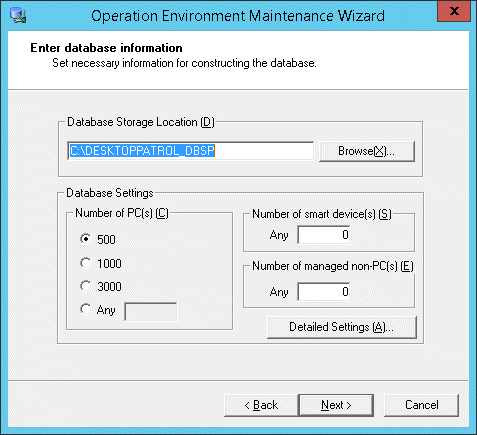Screen dimensions: 477x435
Task: Click the 'Database Settings' group label
Action: tap(110, 193)
